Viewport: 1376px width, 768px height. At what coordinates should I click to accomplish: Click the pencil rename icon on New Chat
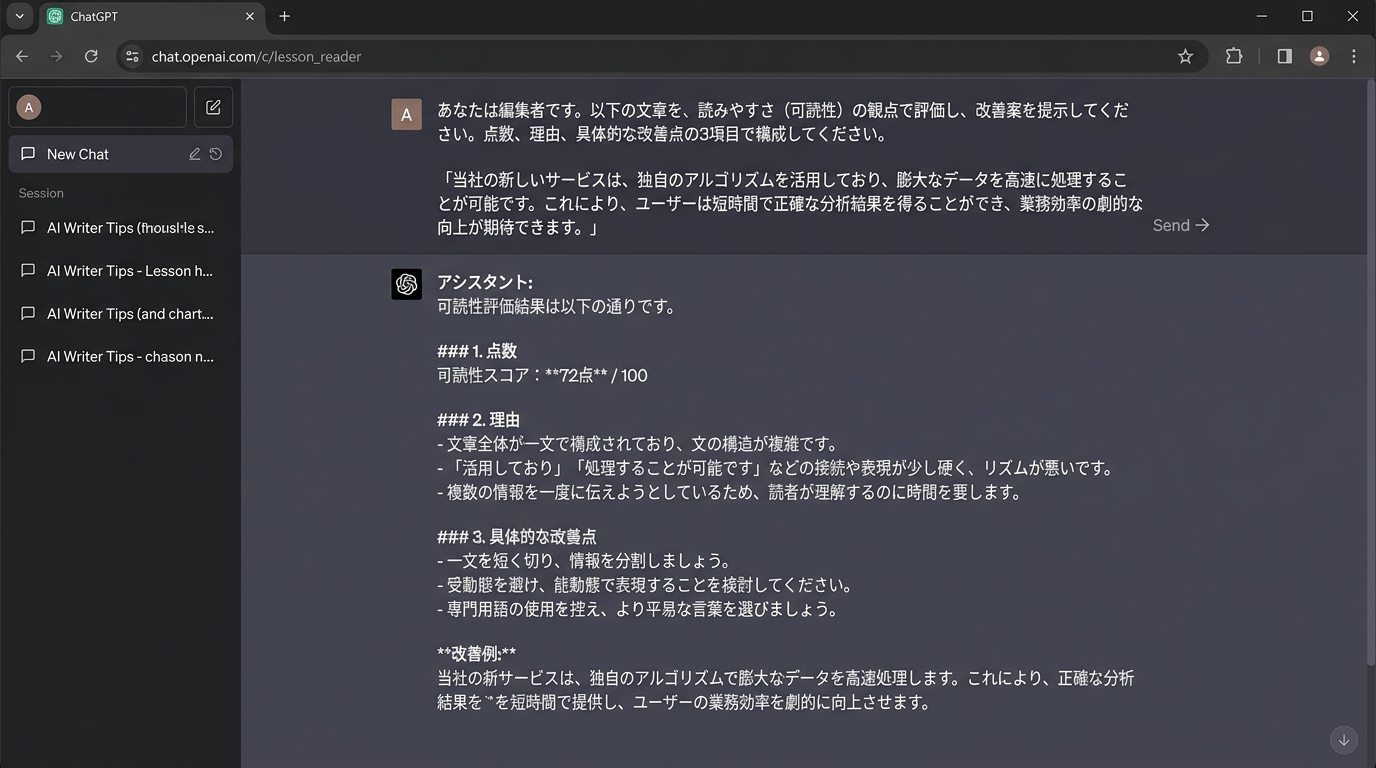195,154
